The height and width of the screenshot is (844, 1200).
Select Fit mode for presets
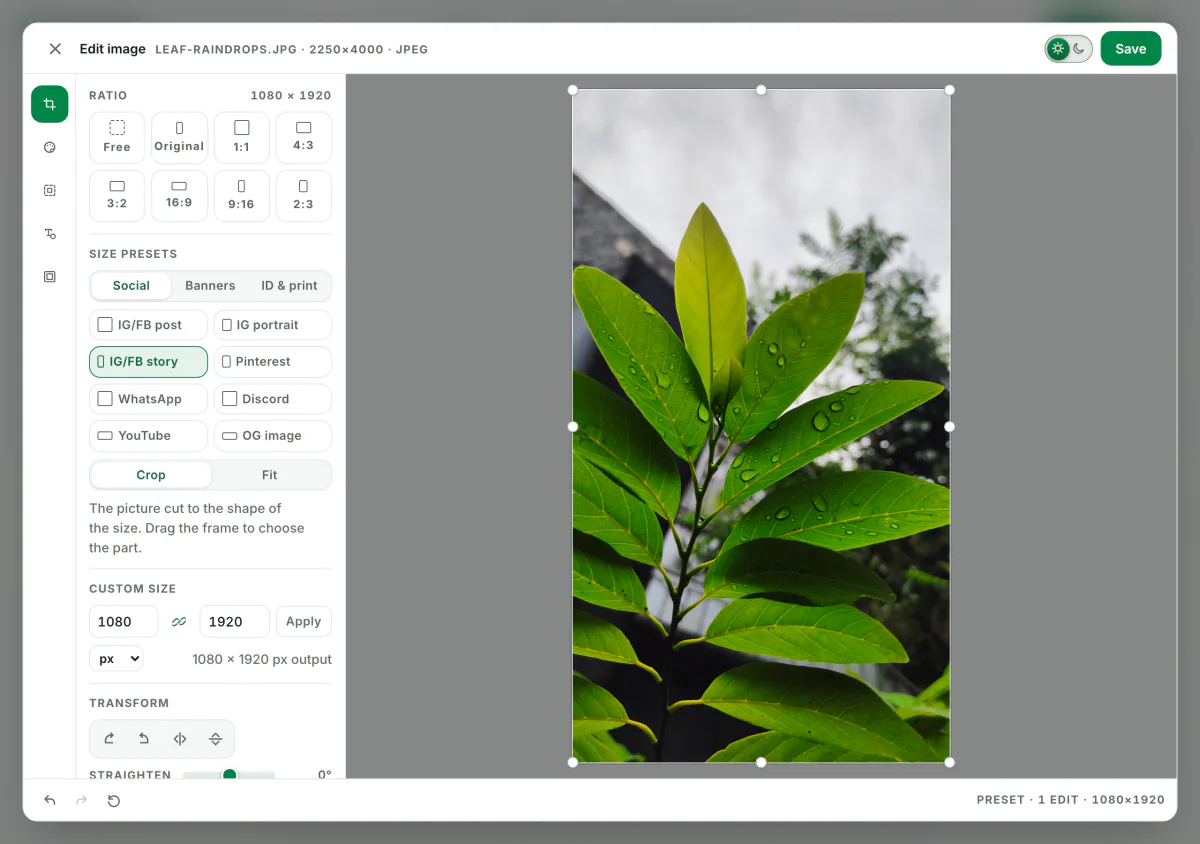(270, 475)
